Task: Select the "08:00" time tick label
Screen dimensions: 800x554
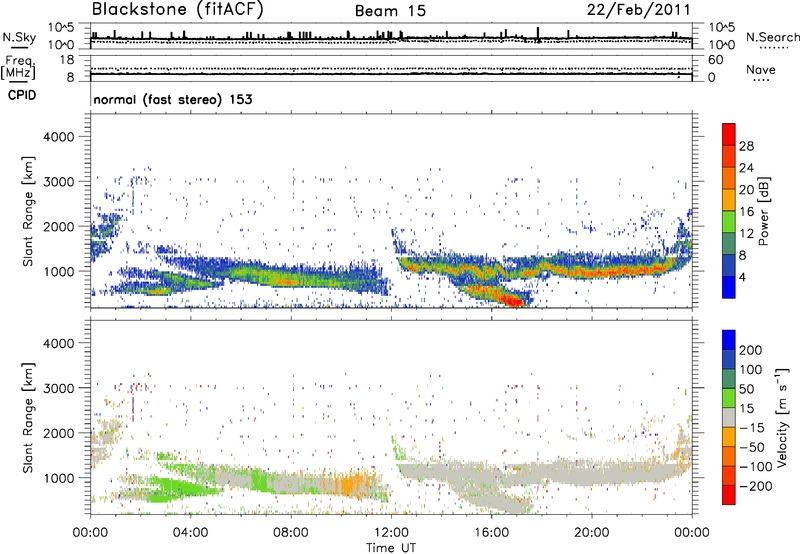Action: [x=291, y=533]
